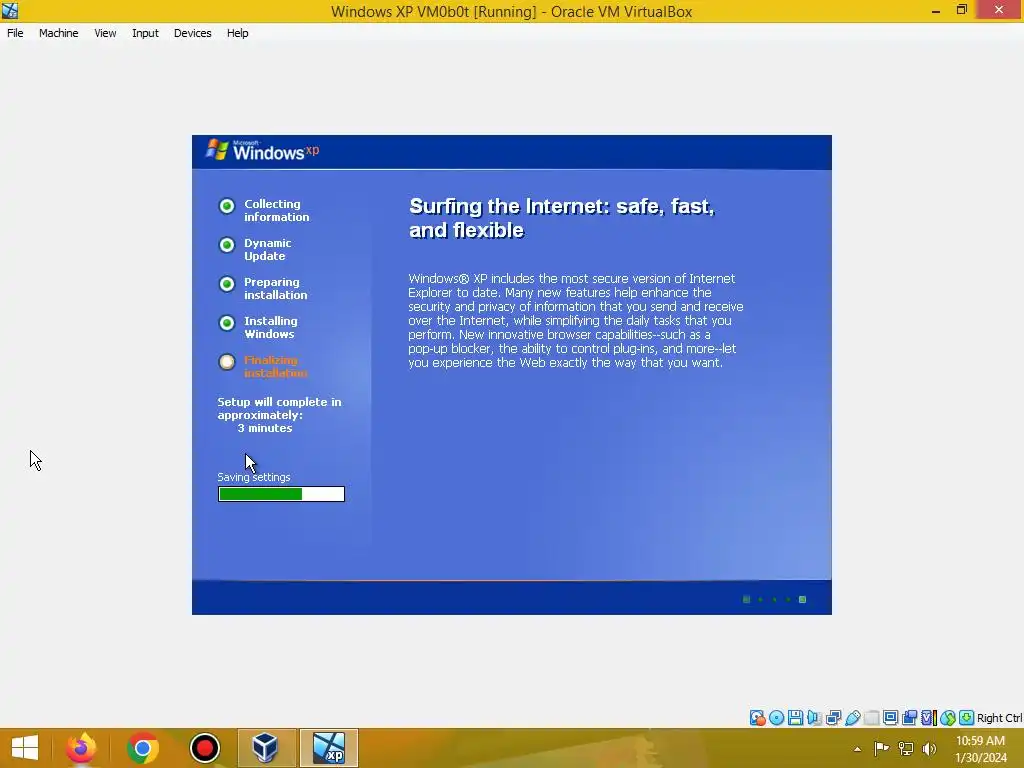
Task: Click the Internet Explorer description paragraph
Action: click(x=575, y=321)
